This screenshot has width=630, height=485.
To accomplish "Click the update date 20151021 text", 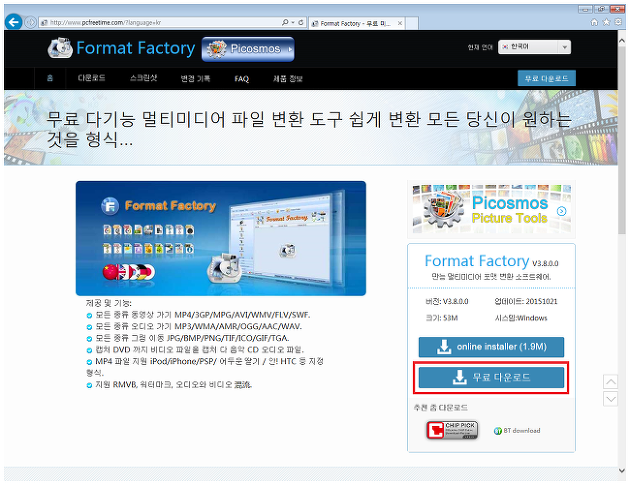I will [526, 301].
